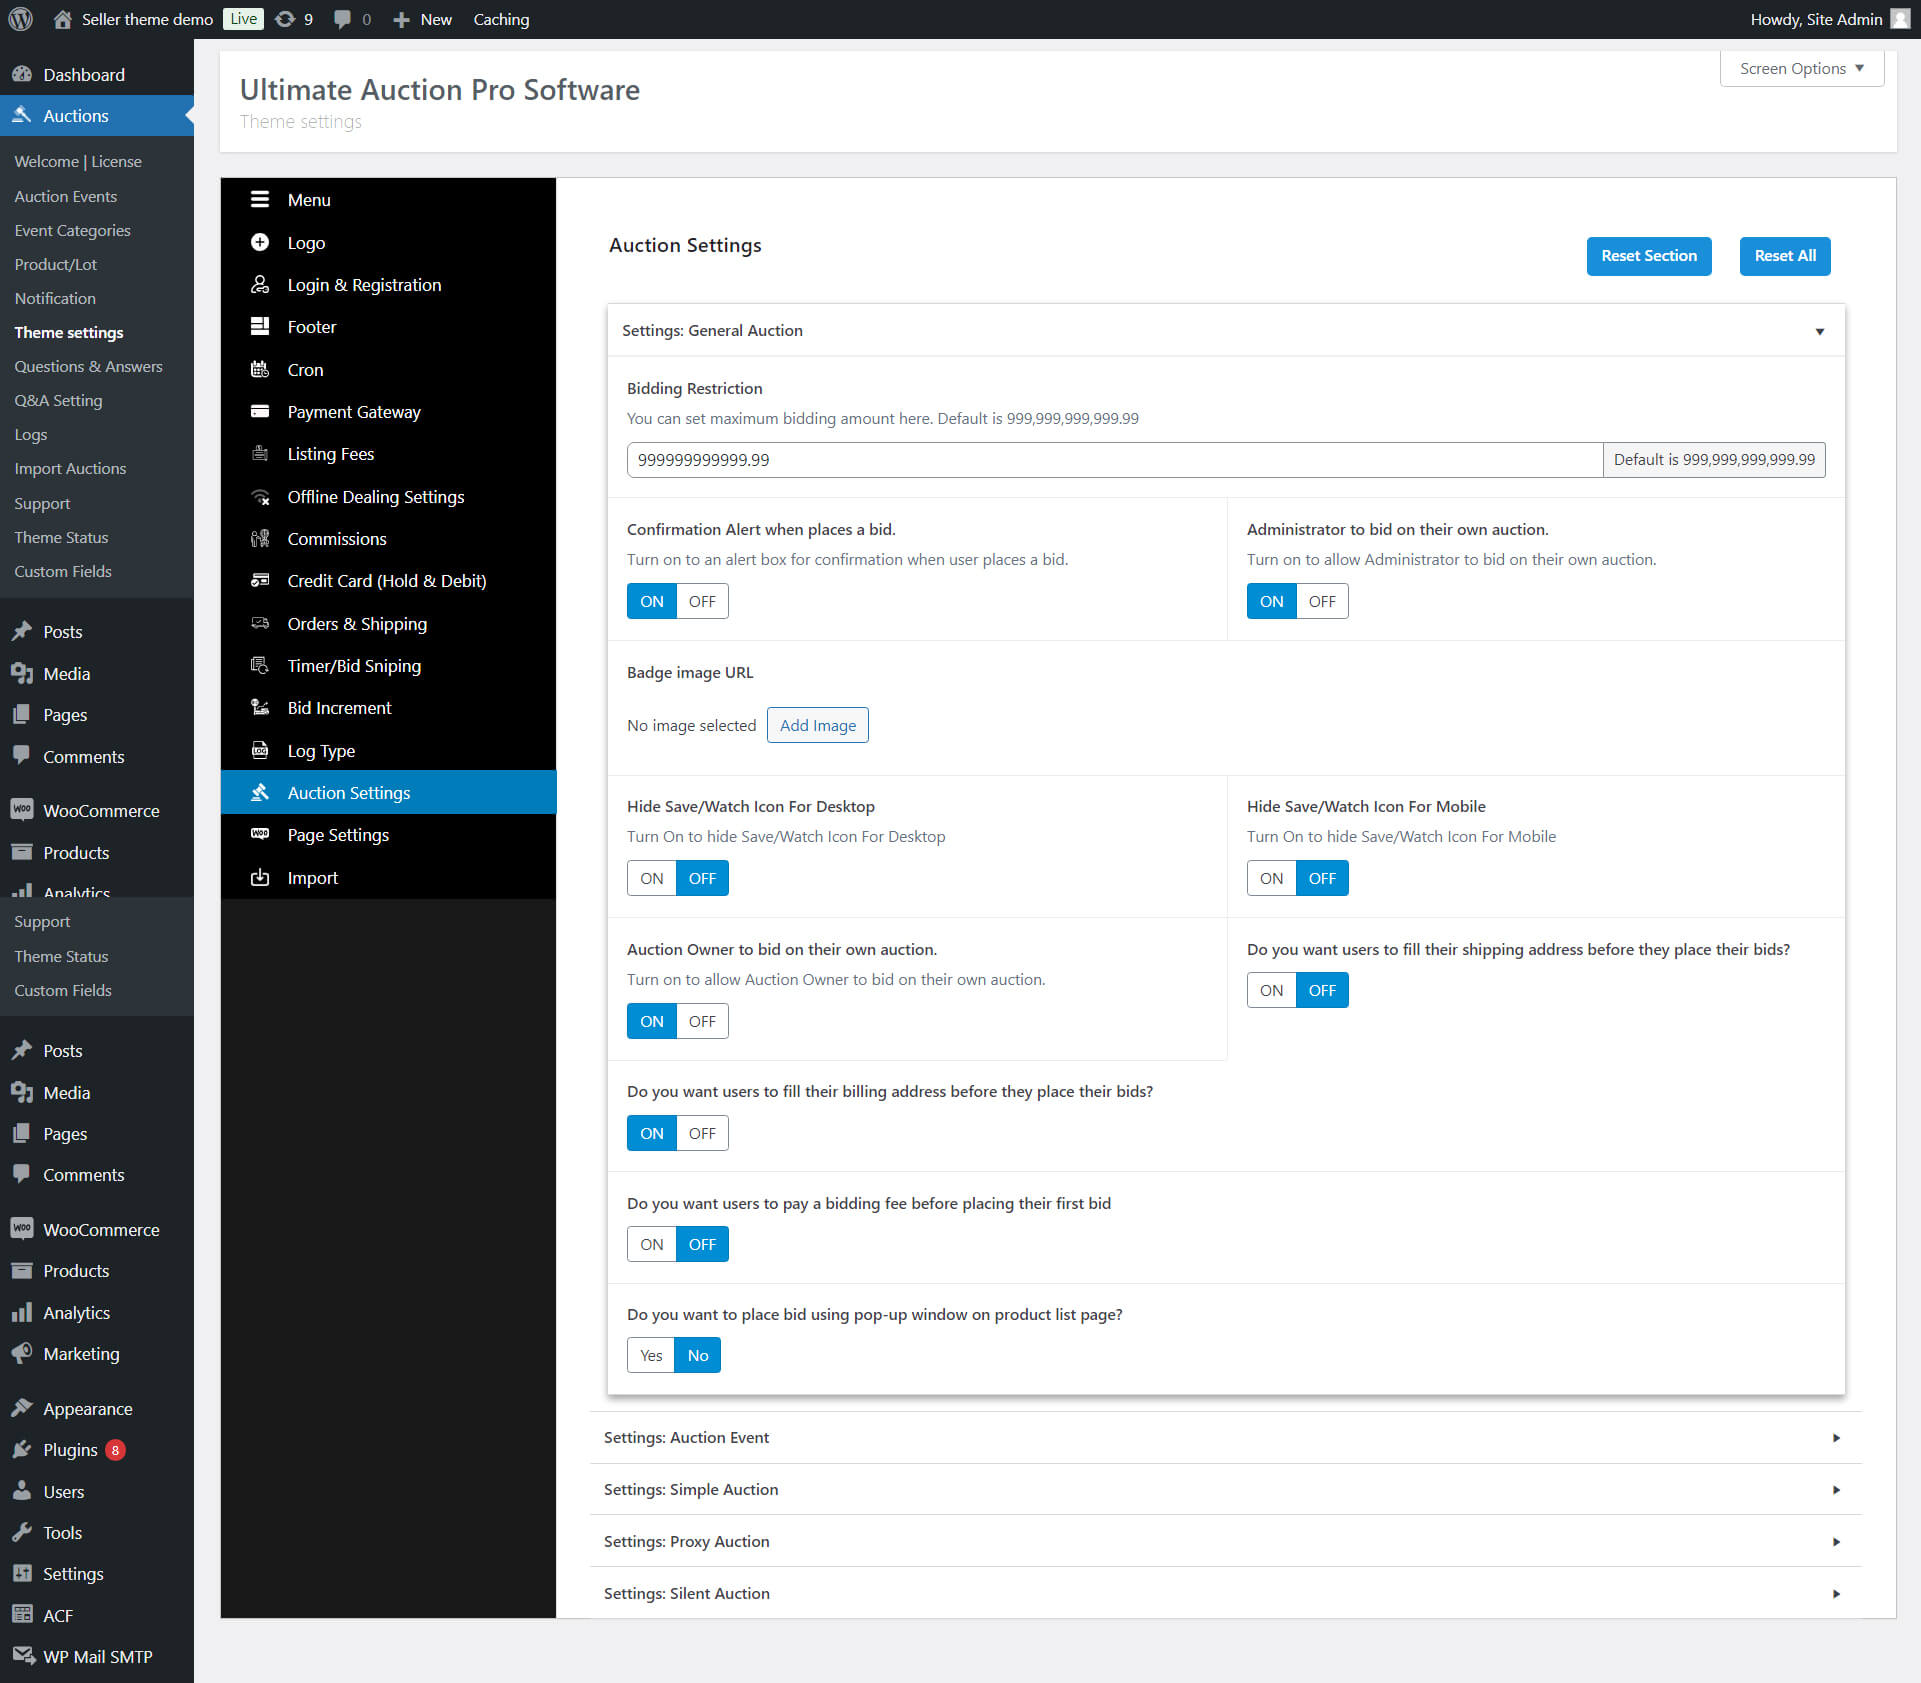
Task: Turn OFF Auction Owner bidding on own auction
Action: click(702, 1021)
